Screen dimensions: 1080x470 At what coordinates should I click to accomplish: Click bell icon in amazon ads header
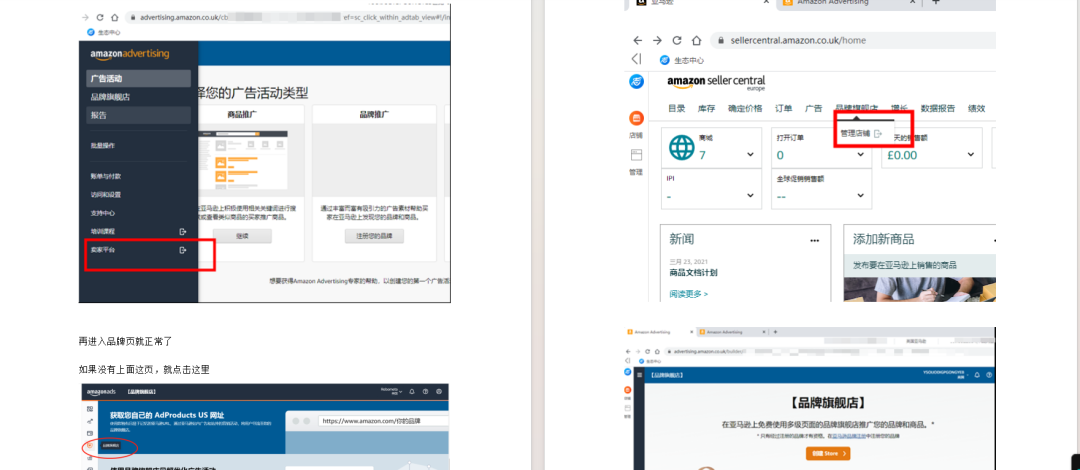[x=412, y=391]
